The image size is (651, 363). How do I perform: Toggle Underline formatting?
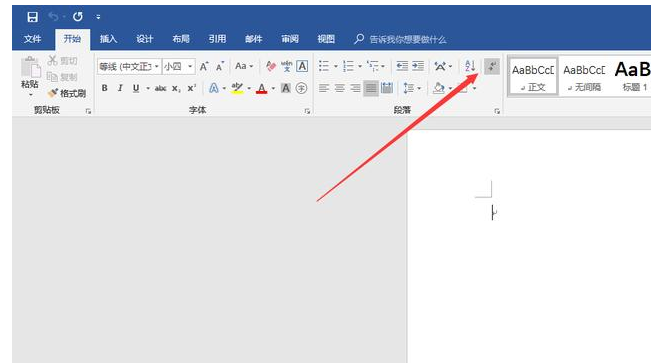click(x=136, y=88)
